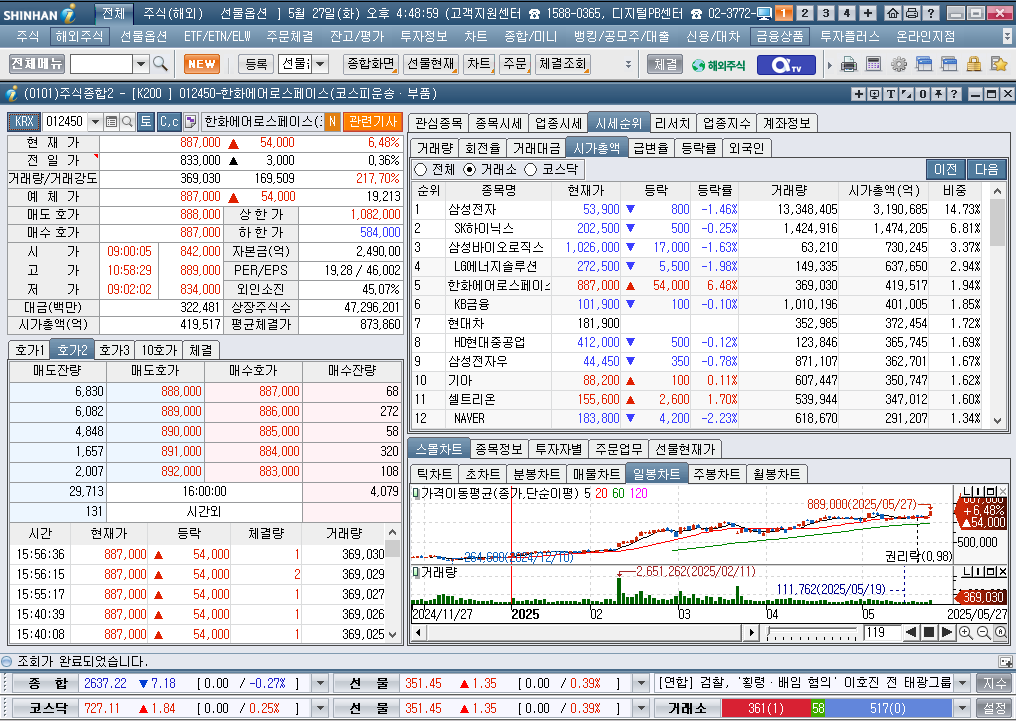Lock the screen with the padlock icon
Viewport: 1016px width, 722px height.
pos(973,64)
